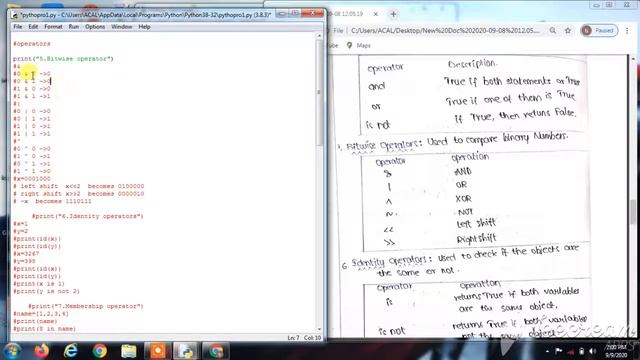Click scroll up arrow in IDLE editor
Image resolution: width=640 pixels, height=360 pixels.
click(x=319, y=36)
